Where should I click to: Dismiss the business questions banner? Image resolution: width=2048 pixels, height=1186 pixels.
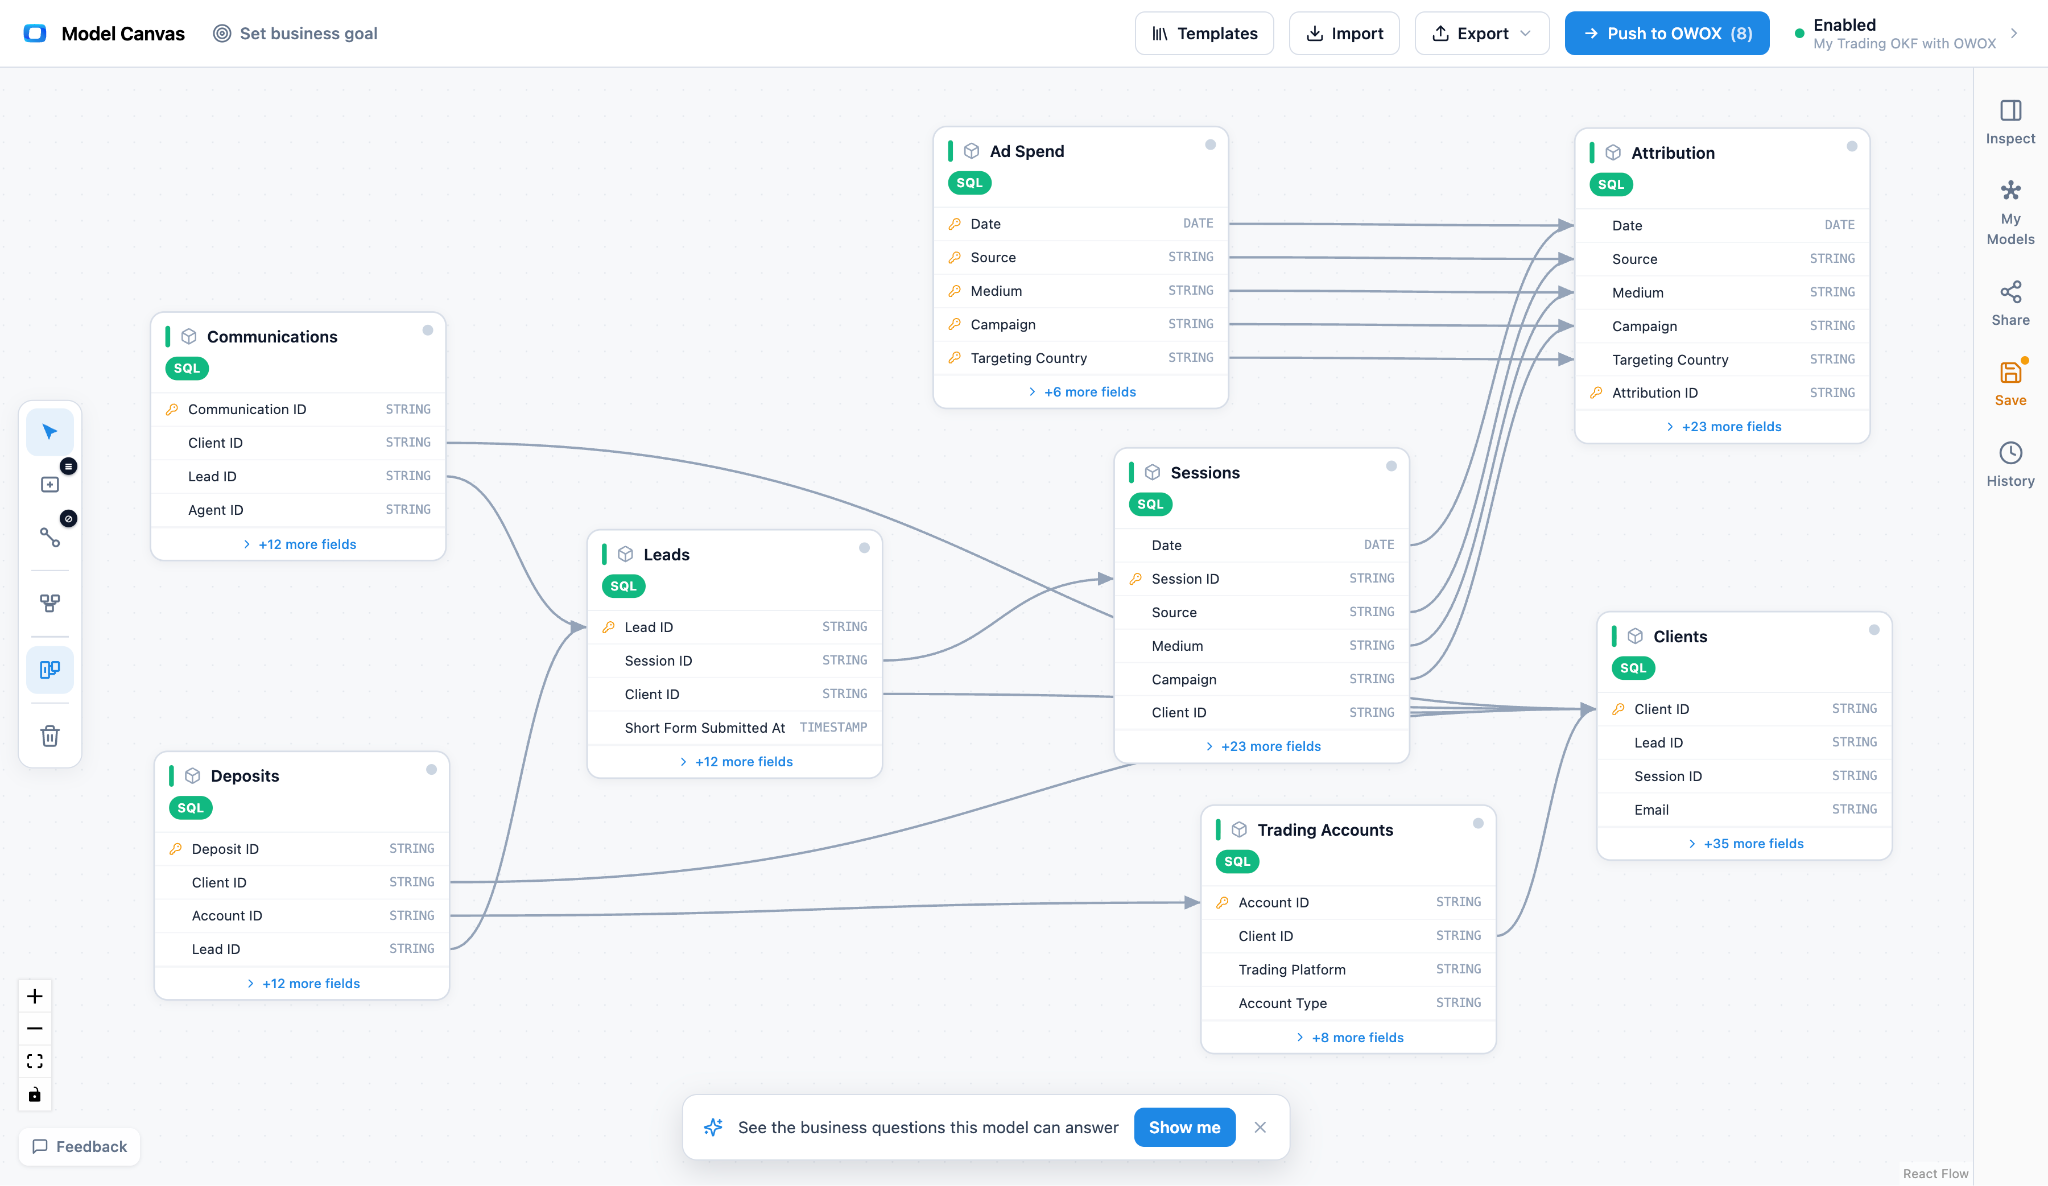pyautogui.click(x=1260, y=1127)
